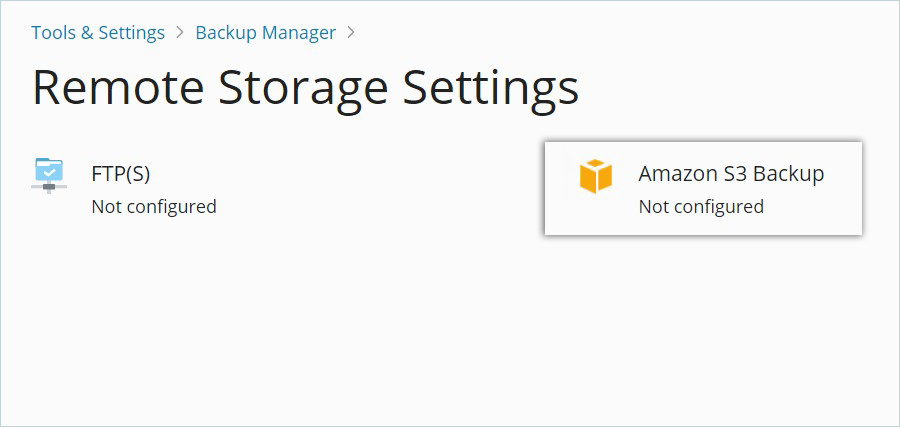Return to Backup Manager via breadcrumb

[266, 33]
